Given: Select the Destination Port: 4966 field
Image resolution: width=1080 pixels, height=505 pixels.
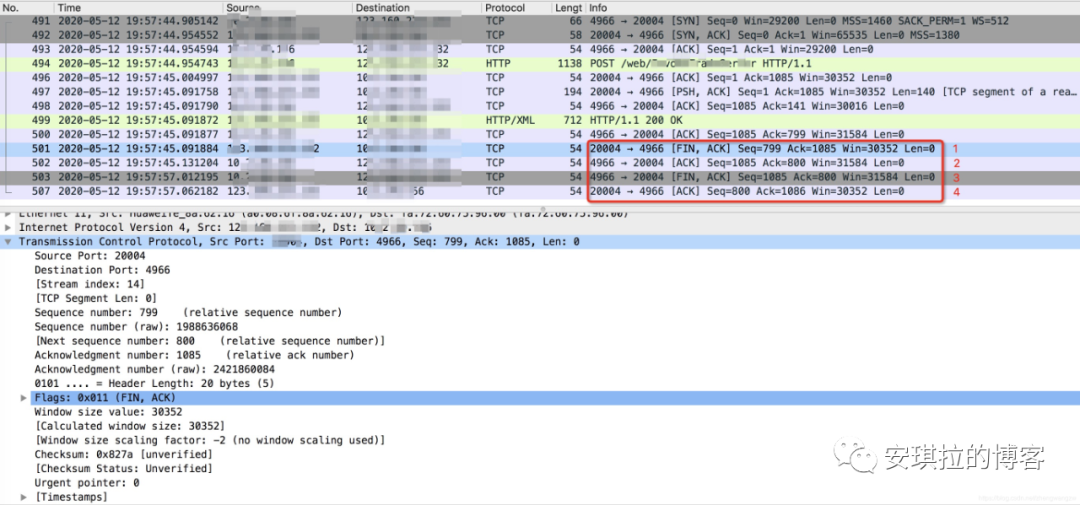Looking at the screenshot, I should [102, 270].
